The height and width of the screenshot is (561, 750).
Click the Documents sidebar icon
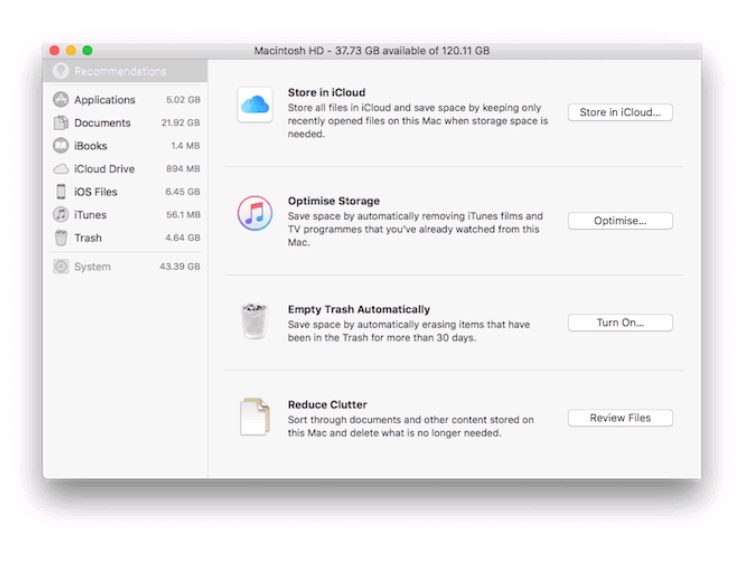tap(61, 122)
